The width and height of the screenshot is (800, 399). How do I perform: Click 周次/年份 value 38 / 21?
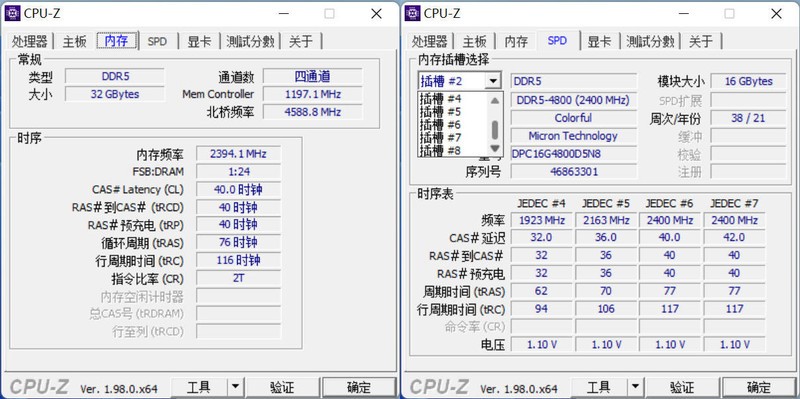[748, 118]
